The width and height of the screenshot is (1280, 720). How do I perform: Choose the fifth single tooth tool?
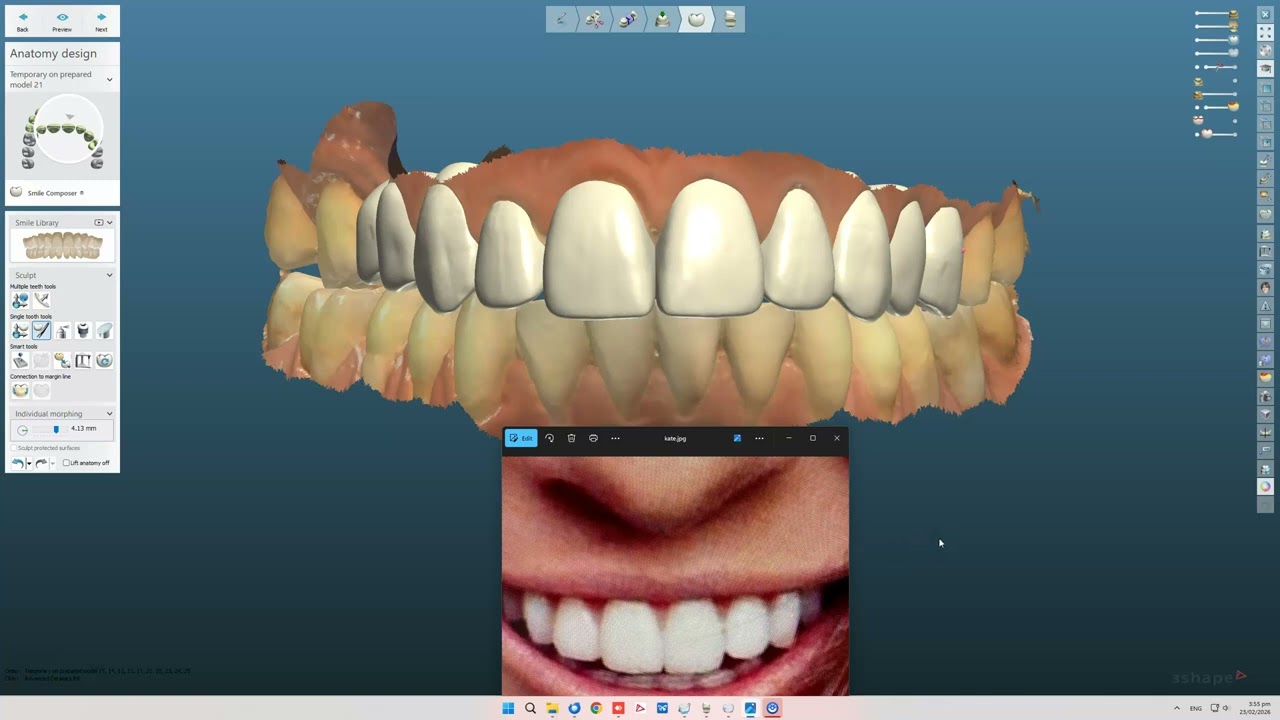coord(104,330)
